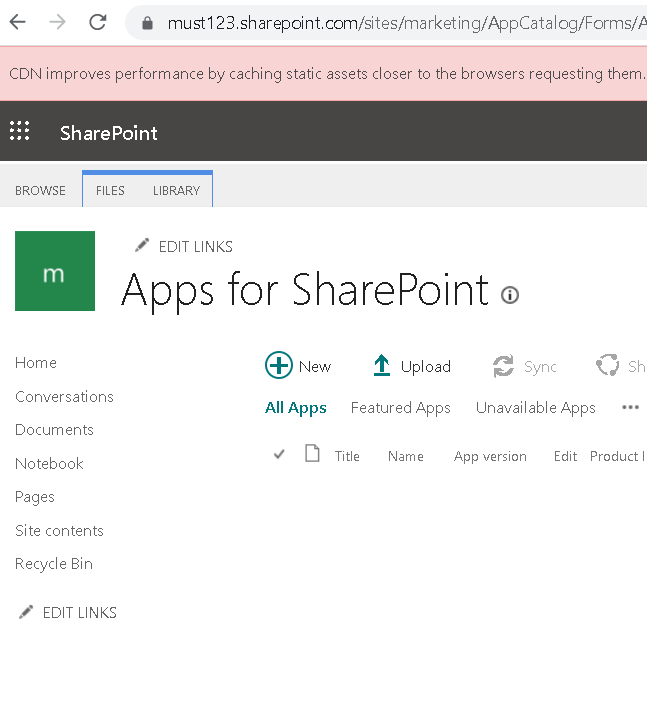The height and width of the screenshot is (706, 647).
Task: Open Recycle Bin in the left navigation
Action: tap(54, 564)
